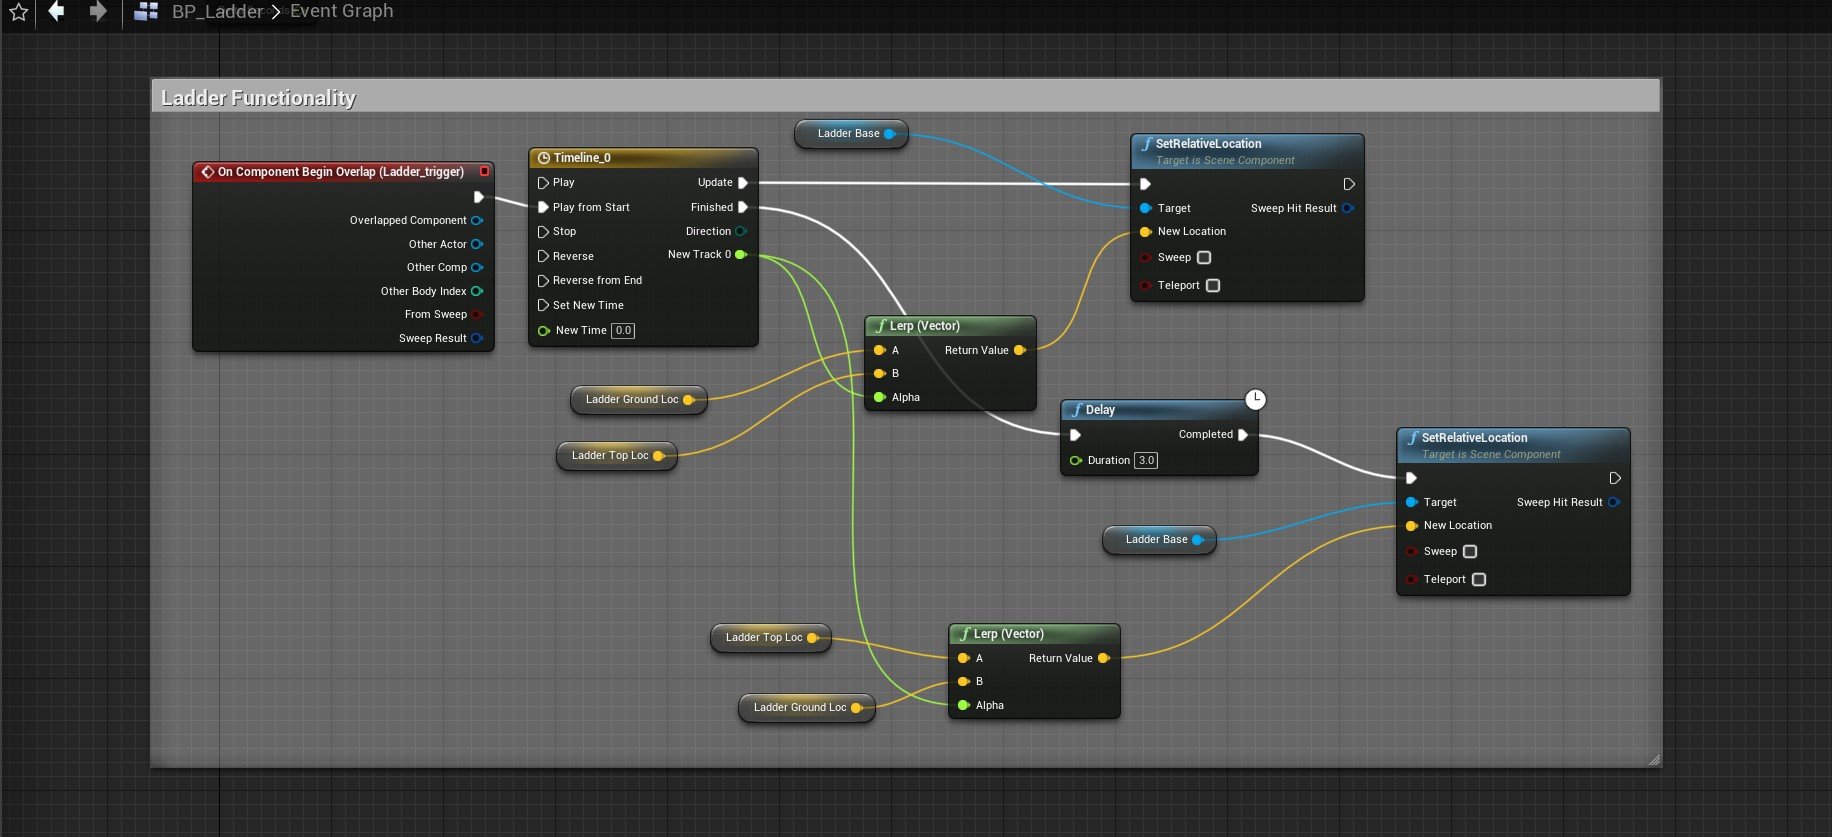Click the favorite star icon

click(18, 12)
